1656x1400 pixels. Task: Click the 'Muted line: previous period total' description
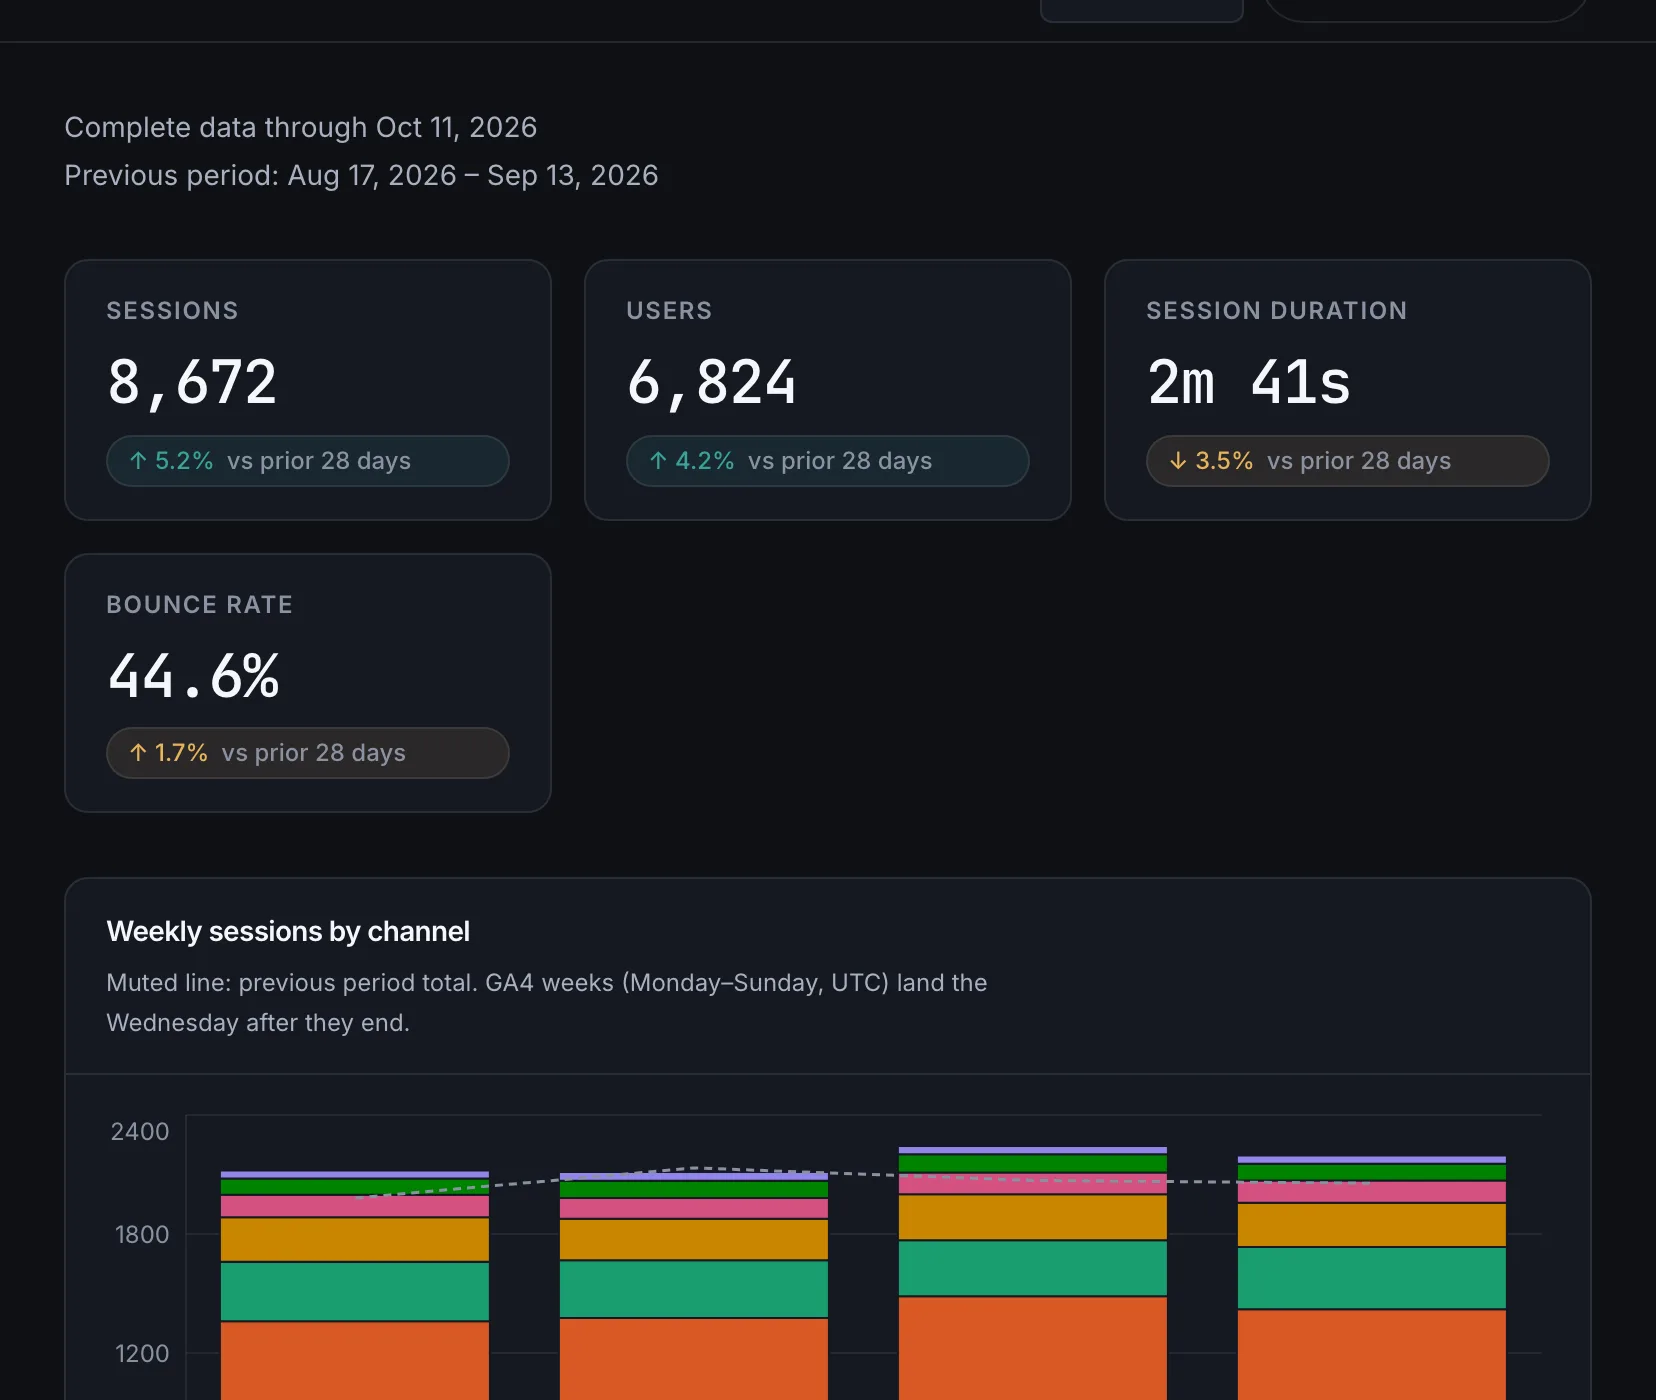point(547,1003)
